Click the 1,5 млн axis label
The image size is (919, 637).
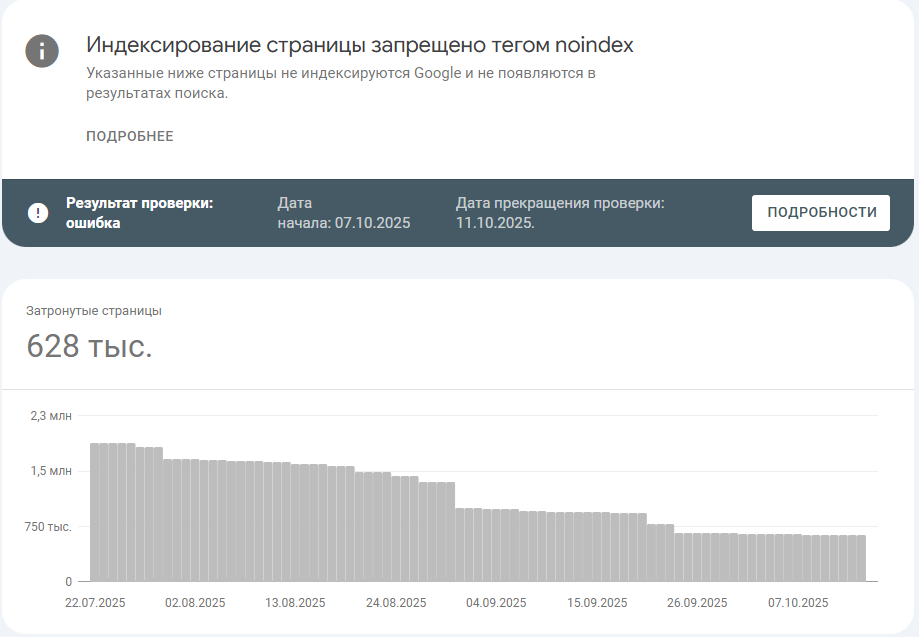click(x=51, y=471)
